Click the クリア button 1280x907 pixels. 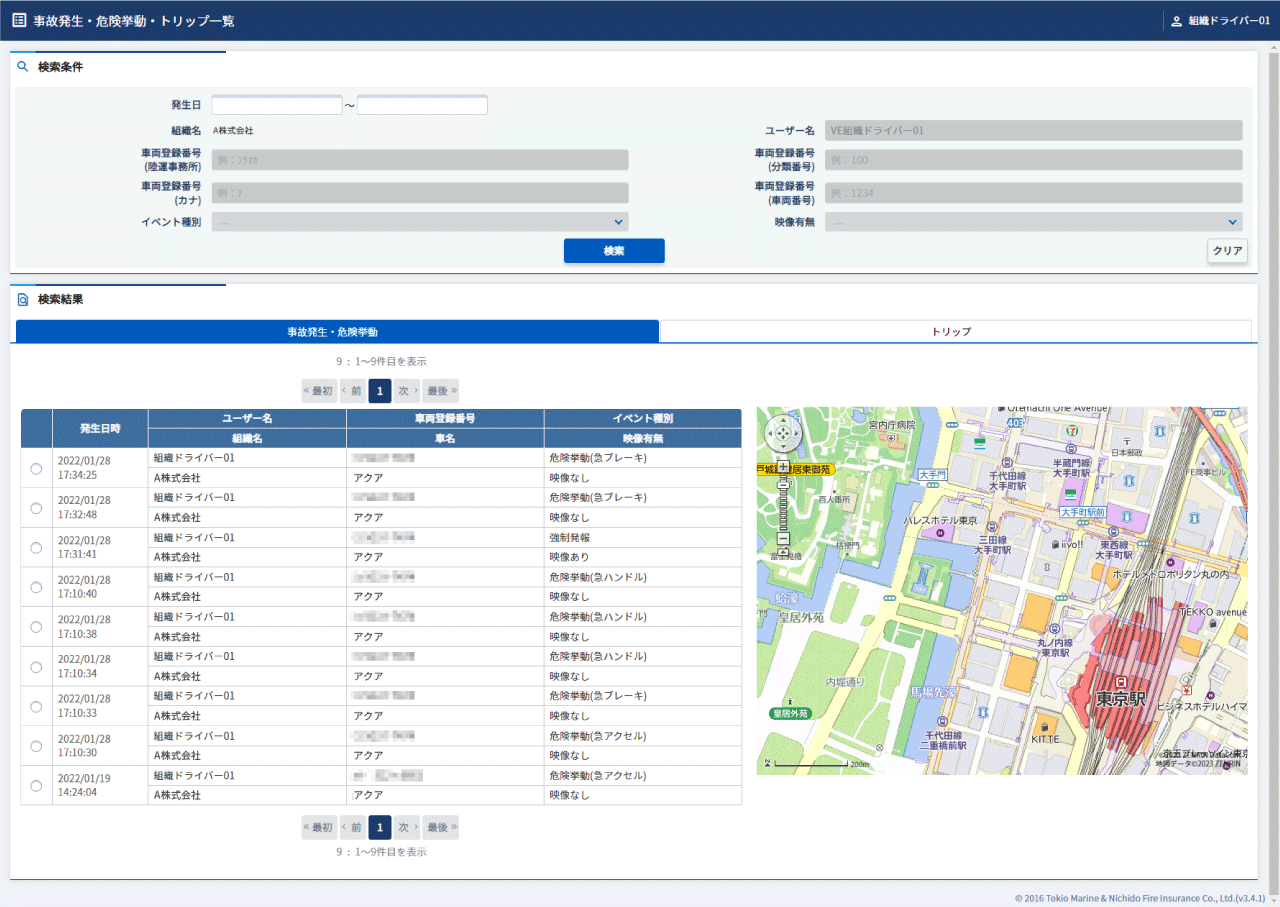pyautogui.click(x=1227, y=251)
